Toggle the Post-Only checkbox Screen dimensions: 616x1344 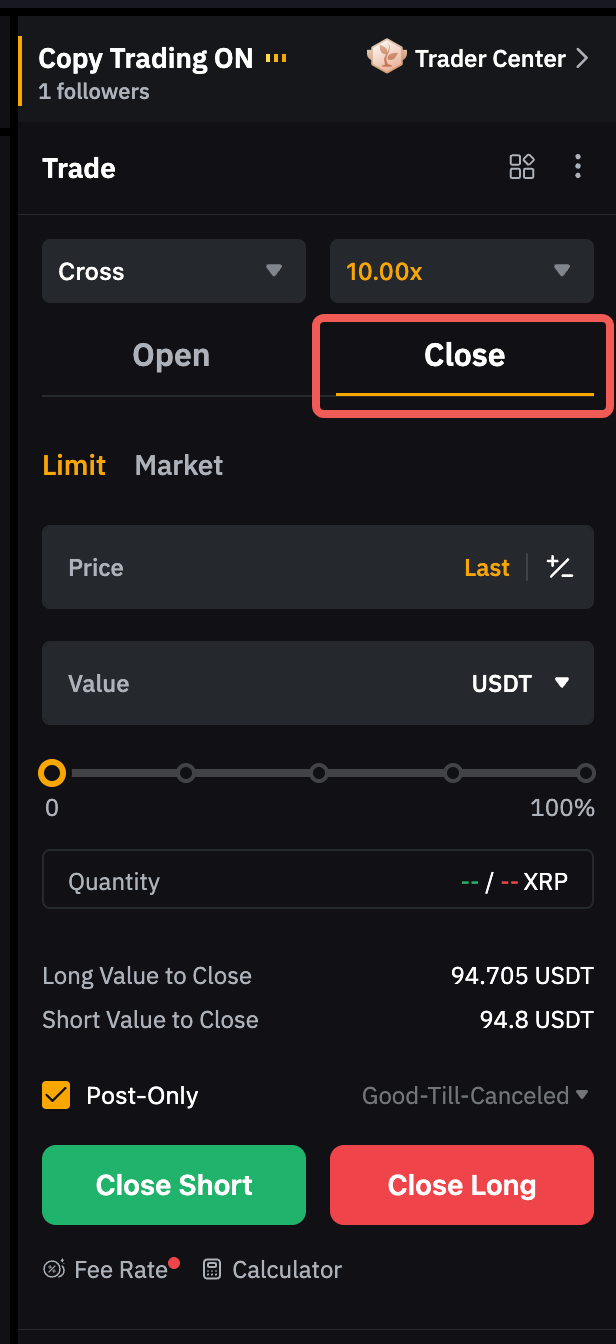[x=56, y=1096]
